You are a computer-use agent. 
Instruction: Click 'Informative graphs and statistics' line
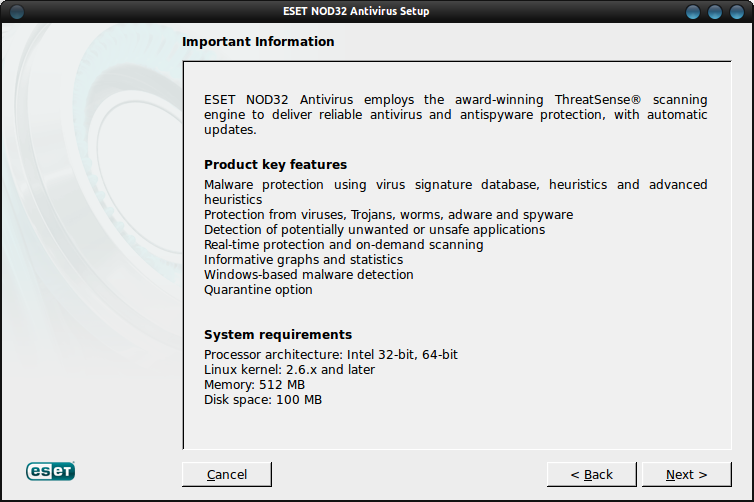(x=303, y=260)
